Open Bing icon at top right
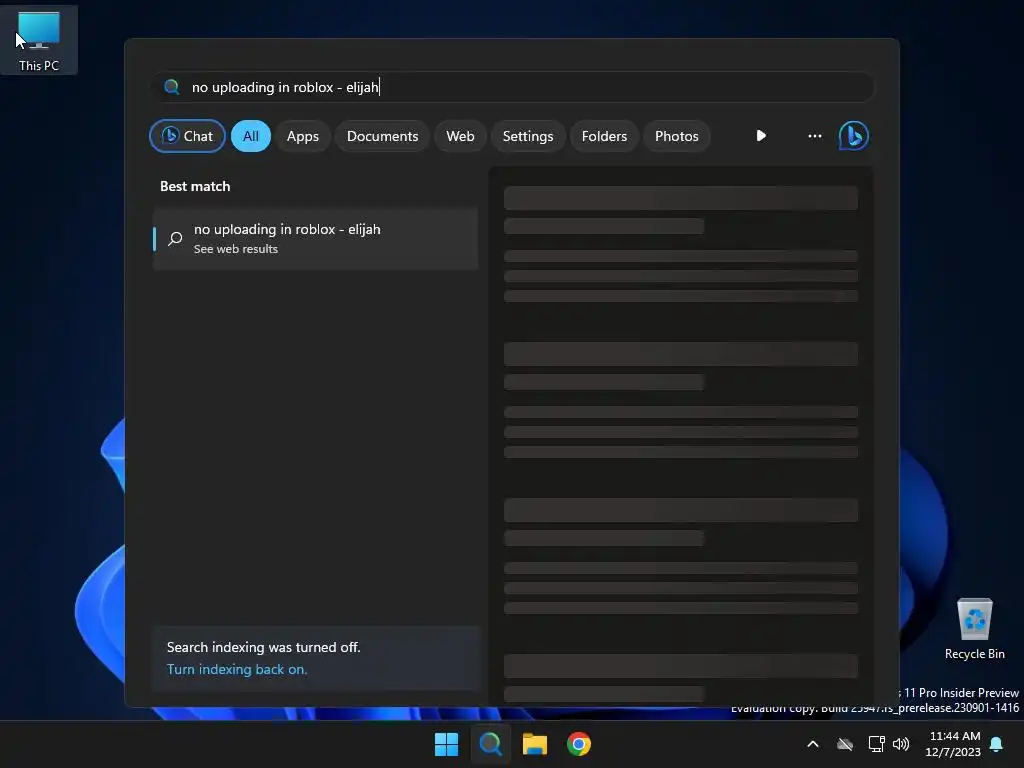Screen dimensions: 1024x768 point(854,136)
